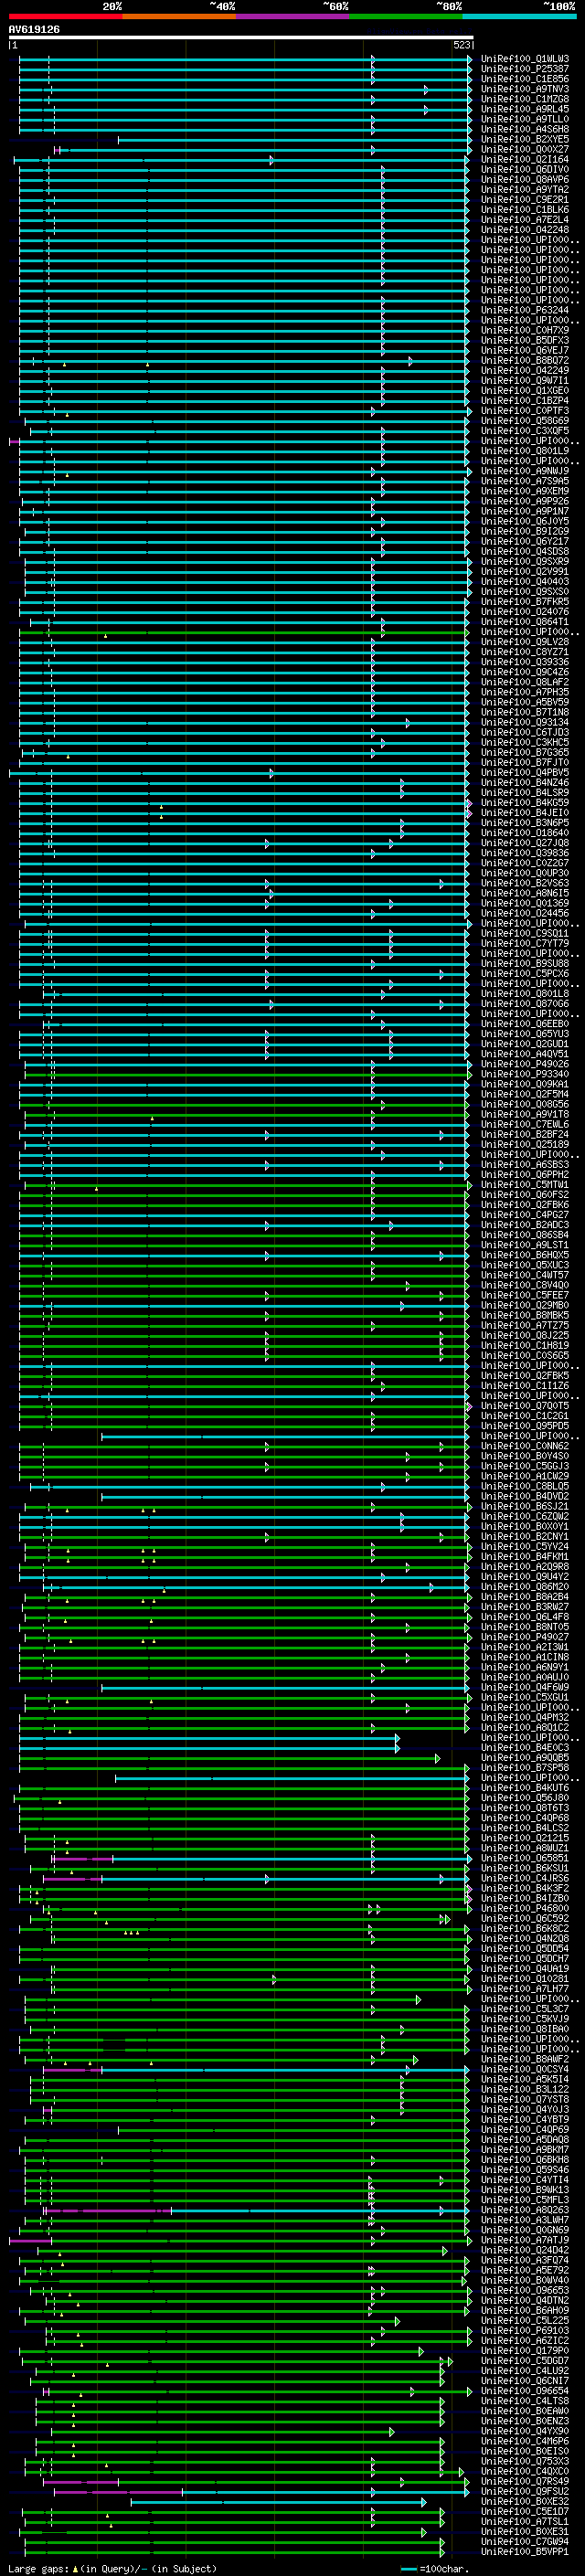Image resolution: width=585 pixels, height=2576 pixels.
Task: Select the UniRef100_Q40403 label
Action: (525, 581)
